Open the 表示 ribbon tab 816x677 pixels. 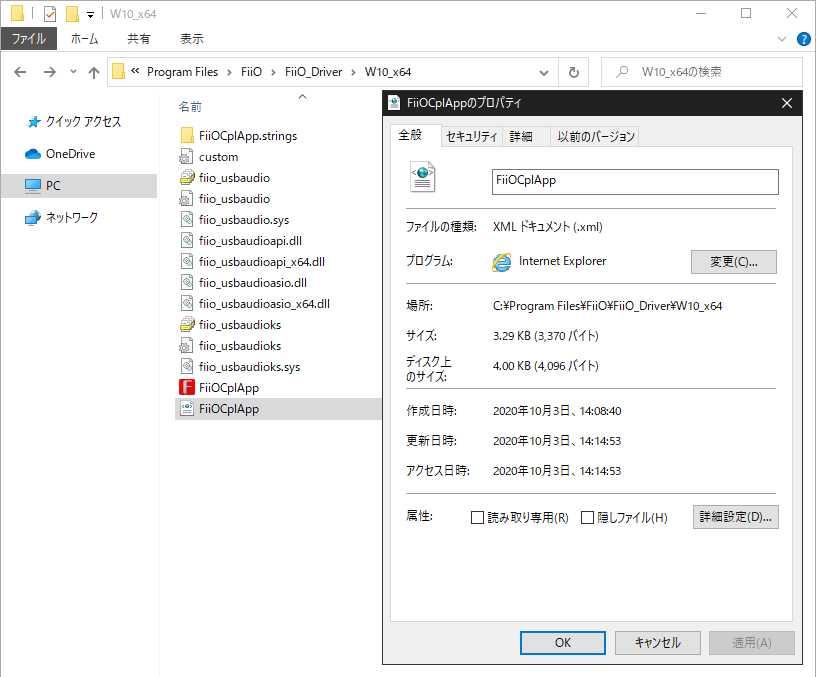click(192, 39)
